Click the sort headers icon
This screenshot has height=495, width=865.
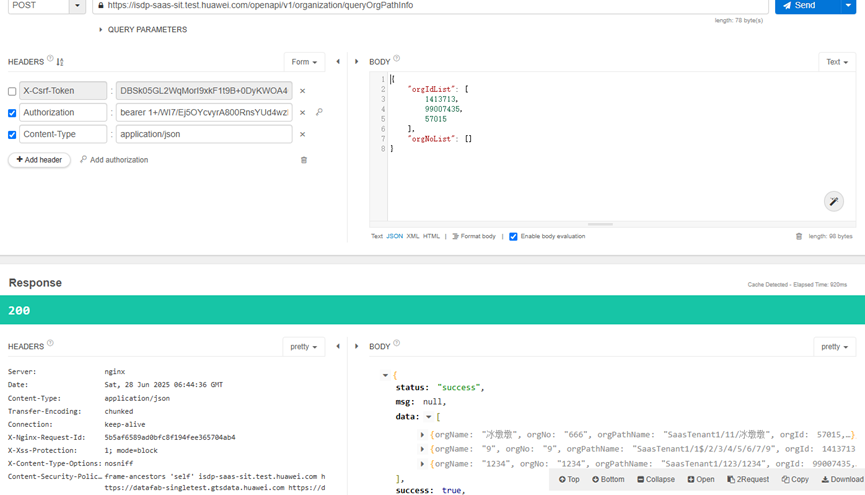pos(60,62)
